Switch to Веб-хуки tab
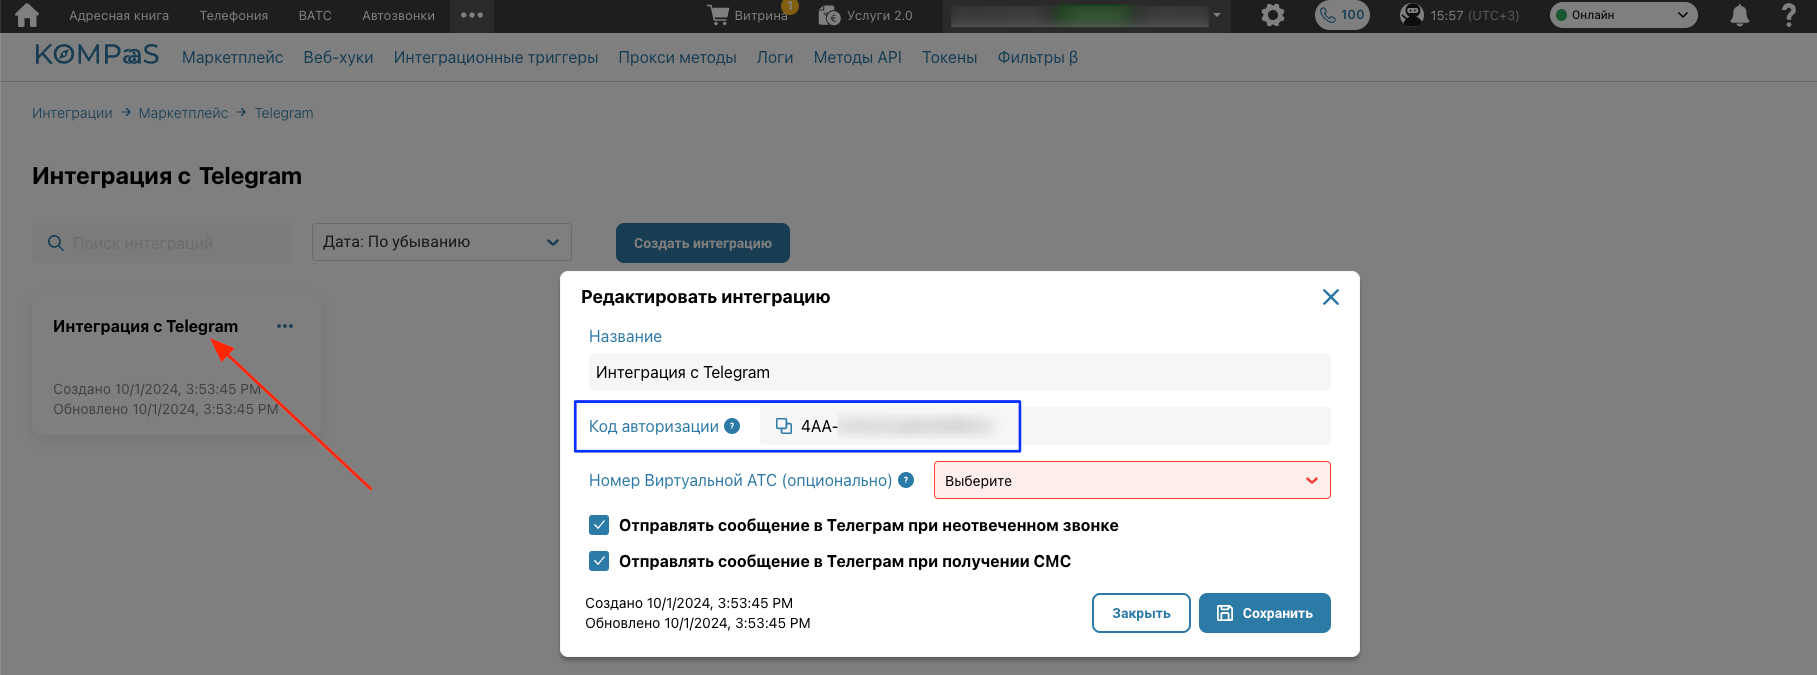The height and width of the screenshot is (675, 1817). click(x=338, y=57)
